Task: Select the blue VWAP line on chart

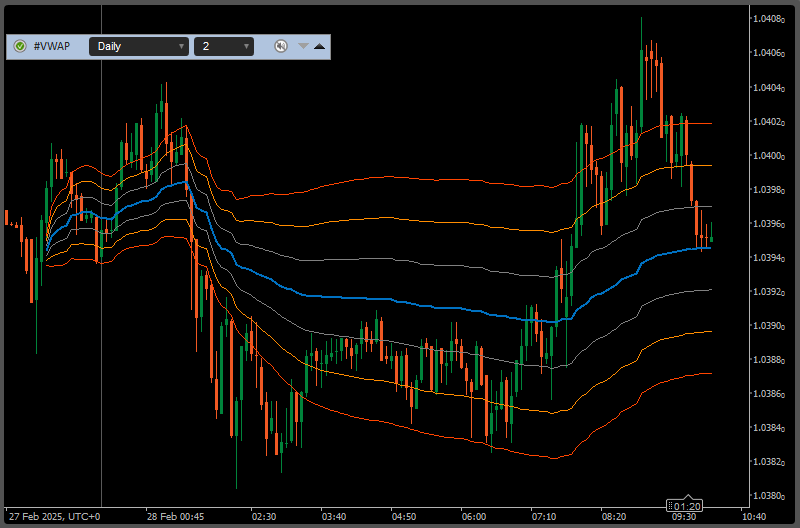Action: point(400,301)
